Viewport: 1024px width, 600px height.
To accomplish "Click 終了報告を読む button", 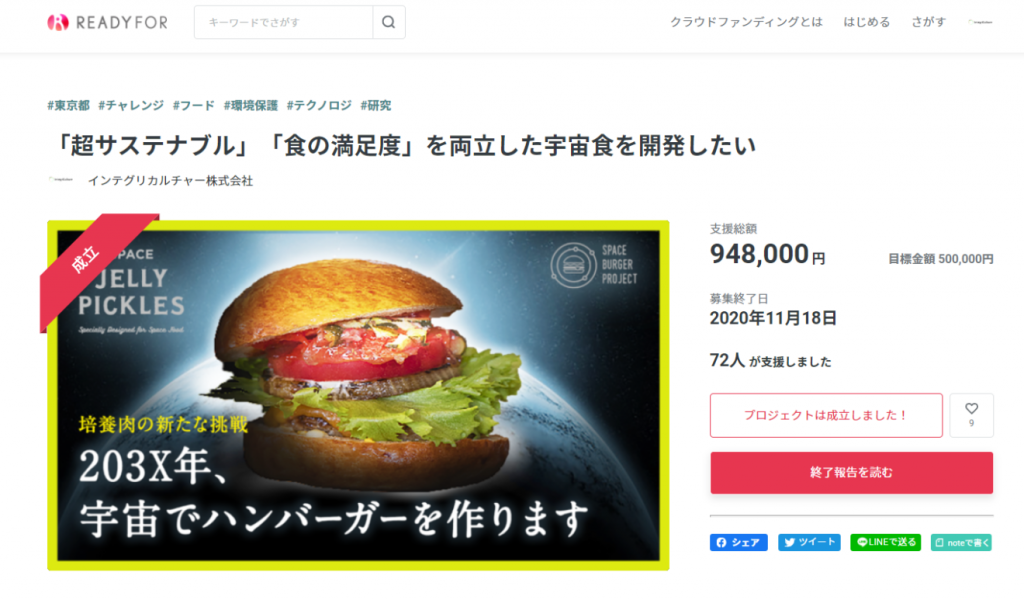I will 852,473.
